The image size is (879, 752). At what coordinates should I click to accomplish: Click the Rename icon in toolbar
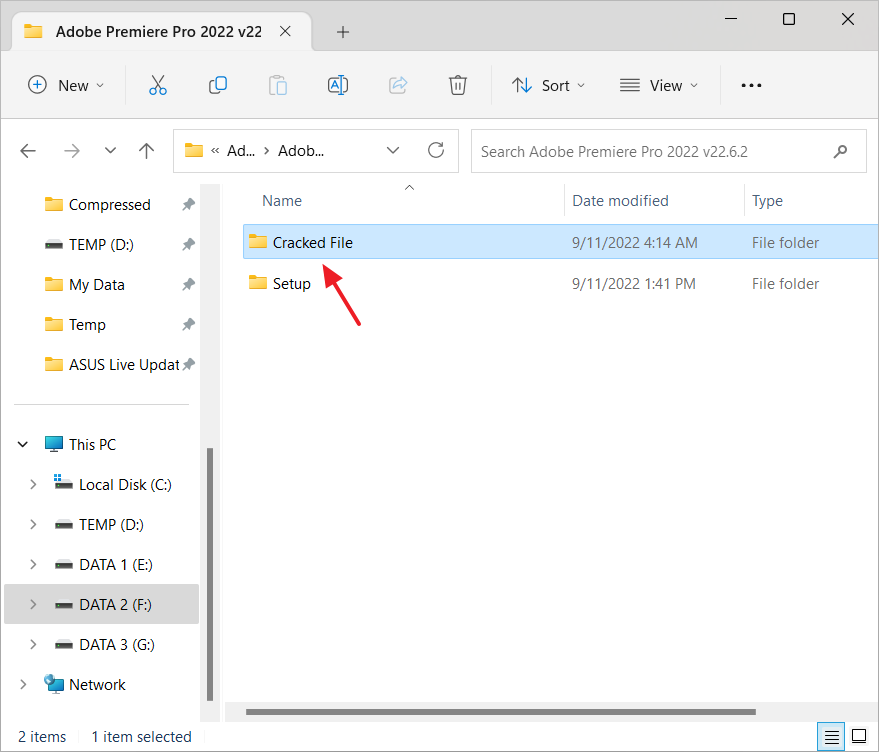[x=338, y=85]
